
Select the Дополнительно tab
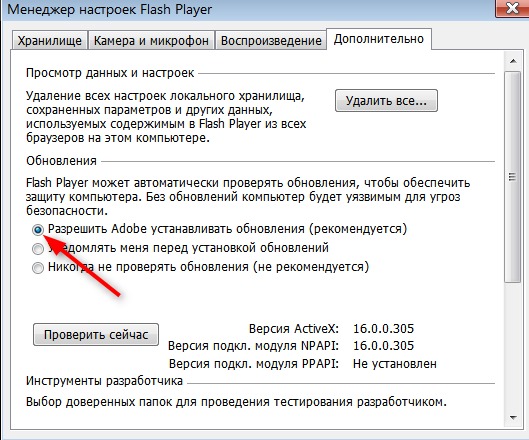(379, 39)
